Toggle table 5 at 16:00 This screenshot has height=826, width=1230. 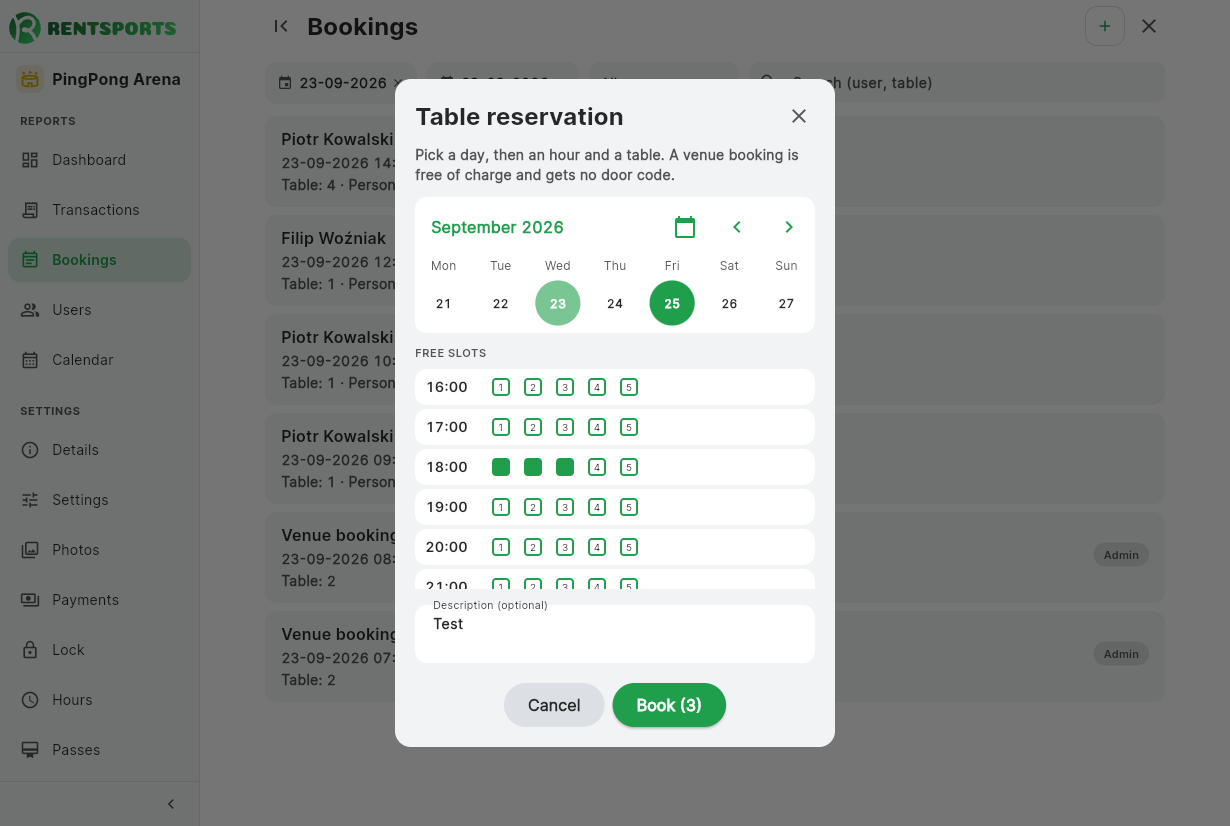click(x=629, y=387)
